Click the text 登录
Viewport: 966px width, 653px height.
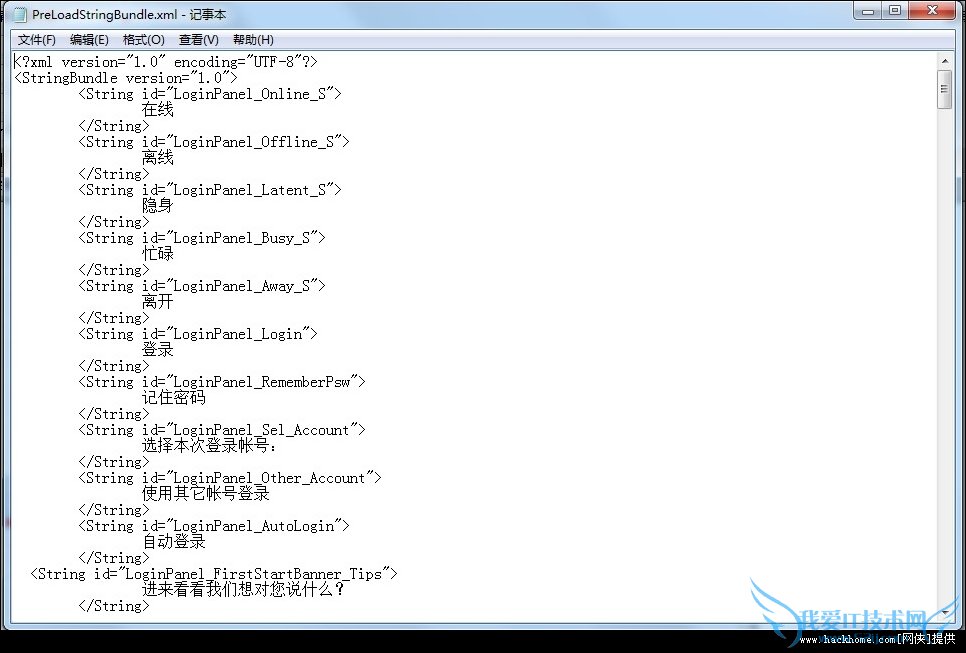coord(158,350)
